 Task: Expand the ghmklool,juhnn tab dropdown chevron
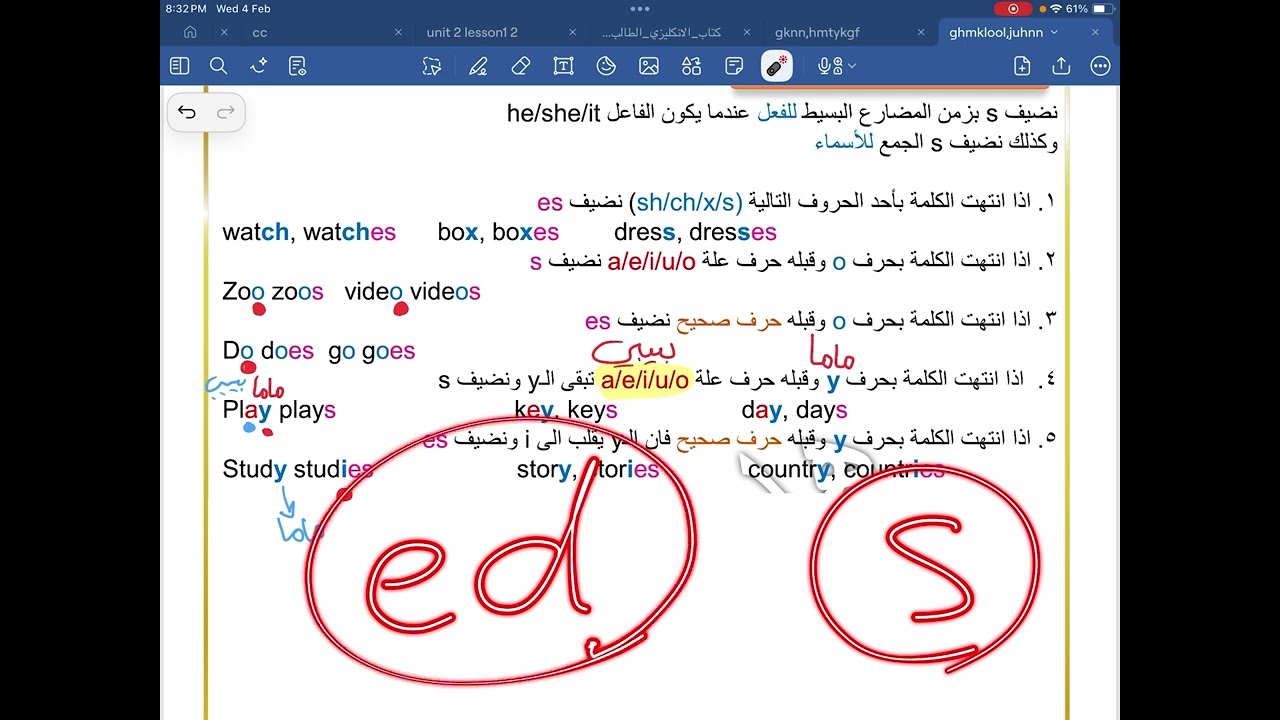pyautogui.click(x=1054, y=32)
